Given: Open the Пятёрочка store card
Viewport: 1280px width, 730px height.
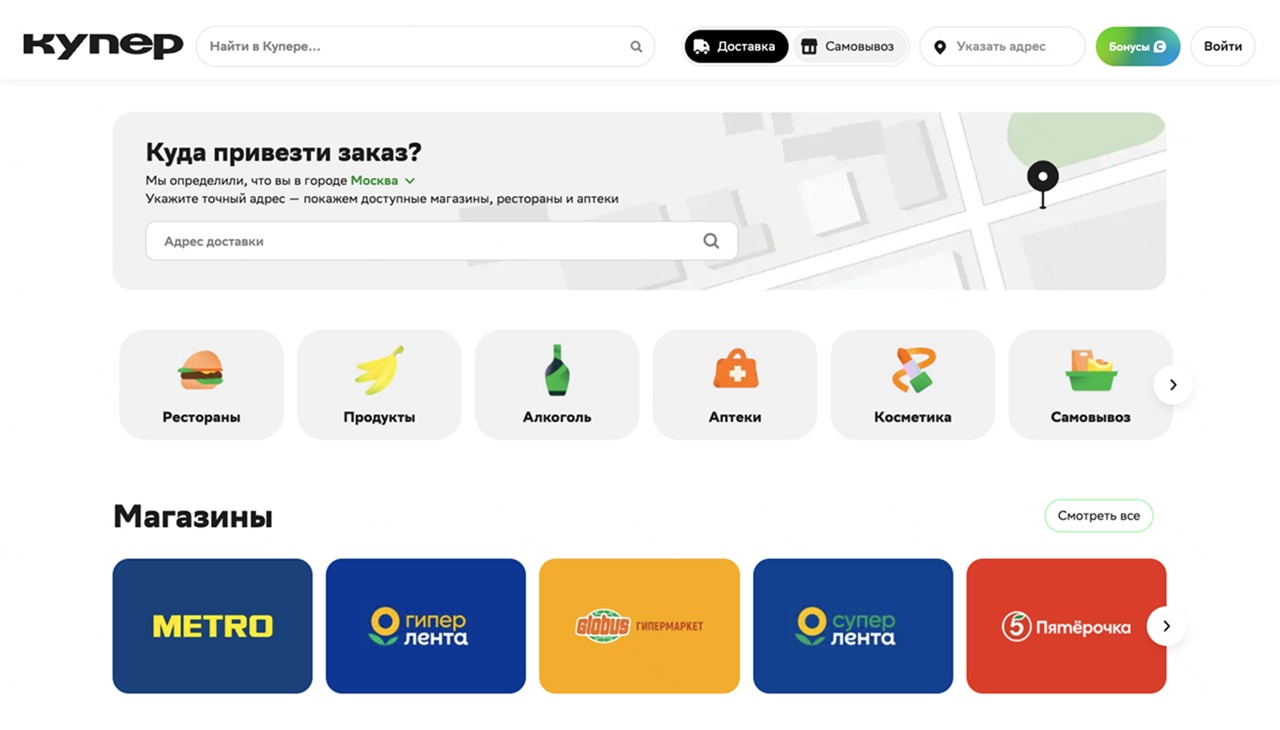Looking at the screenshot, I should pyautogui.click(x=1066, y=626).
